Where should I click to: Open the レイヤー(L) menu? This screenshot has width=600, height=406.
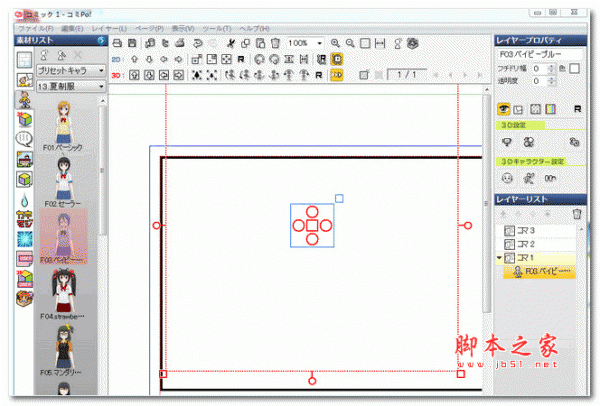pyautogui.click(x=108, y=28)
